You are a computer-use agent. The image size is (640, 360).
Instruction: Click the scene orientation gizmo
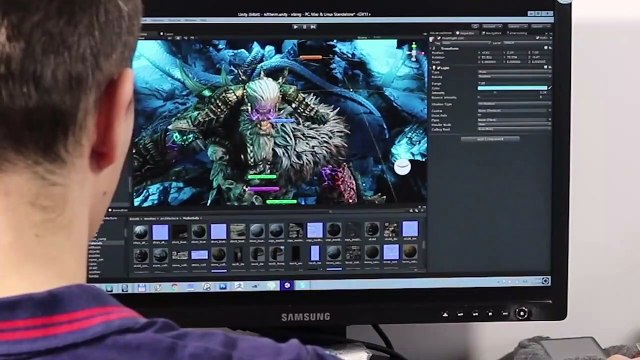coord(415,51)
